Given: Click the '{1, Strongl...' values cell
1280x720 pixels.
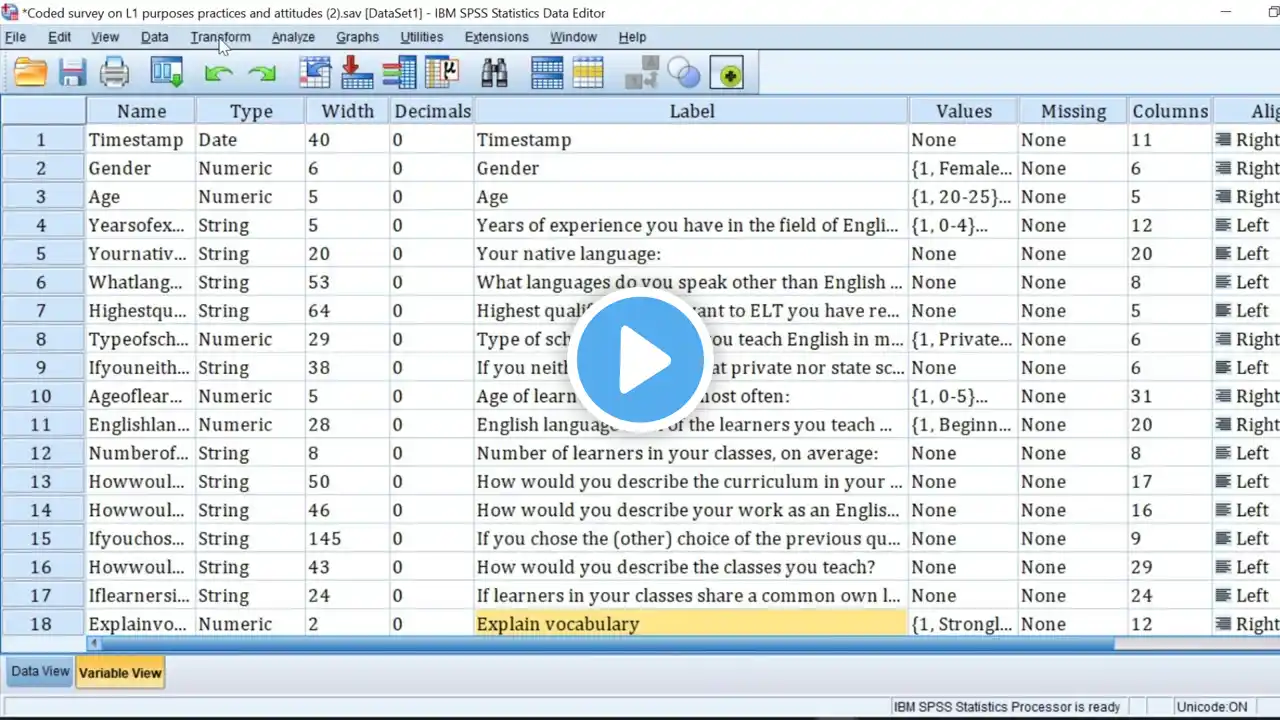Looking at the screenshot, I should click(x=964, y=624).
